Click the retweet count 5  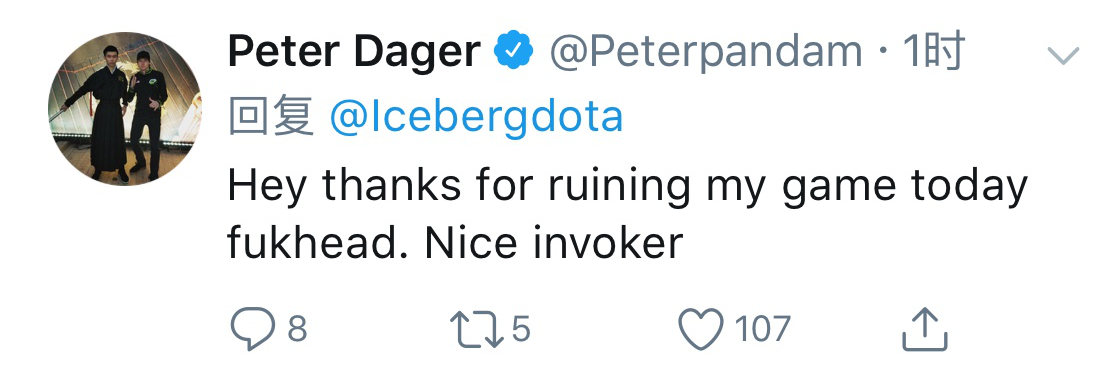[x=521, y=330]
